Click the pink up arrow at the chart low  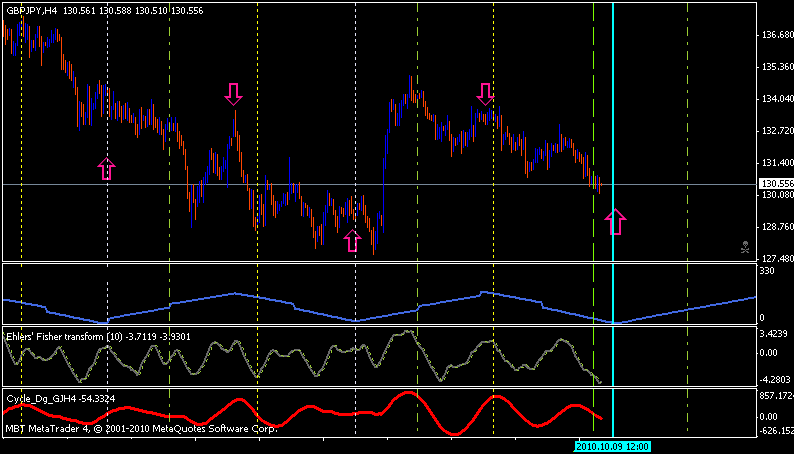[352, 240]
